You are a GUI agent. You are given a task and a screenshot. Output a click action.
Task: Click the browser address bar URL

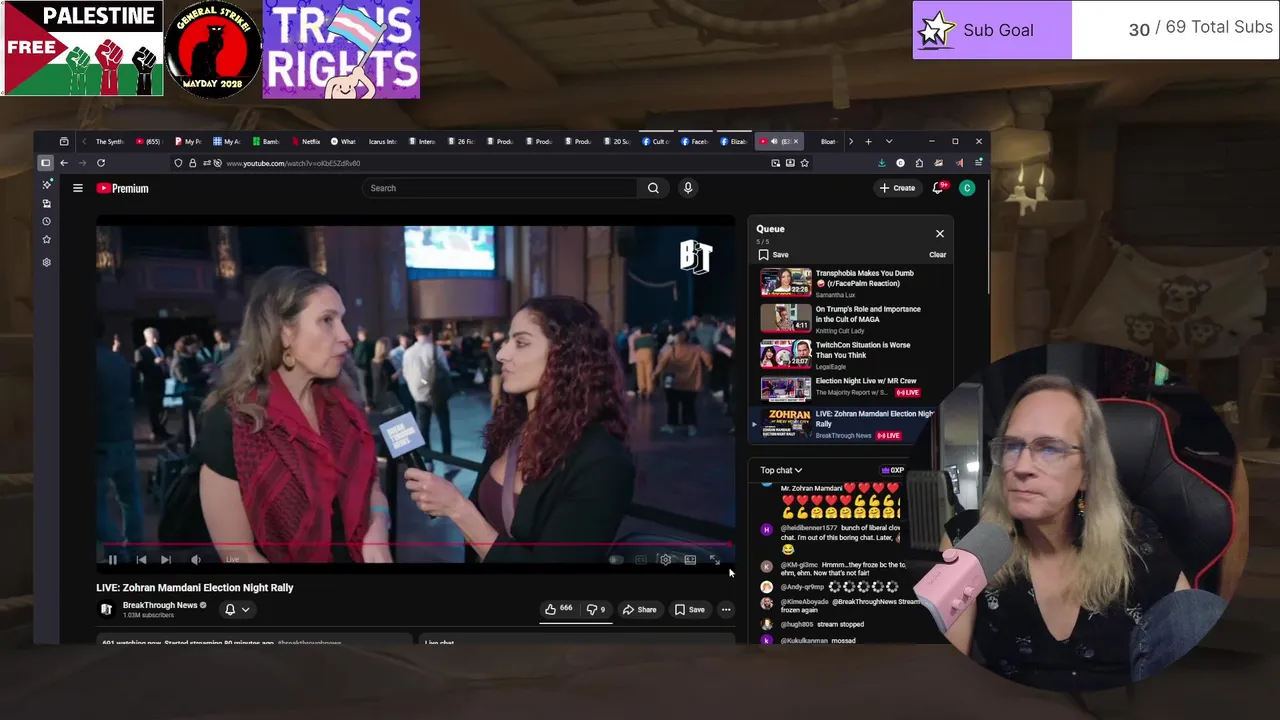coord(293,163)
